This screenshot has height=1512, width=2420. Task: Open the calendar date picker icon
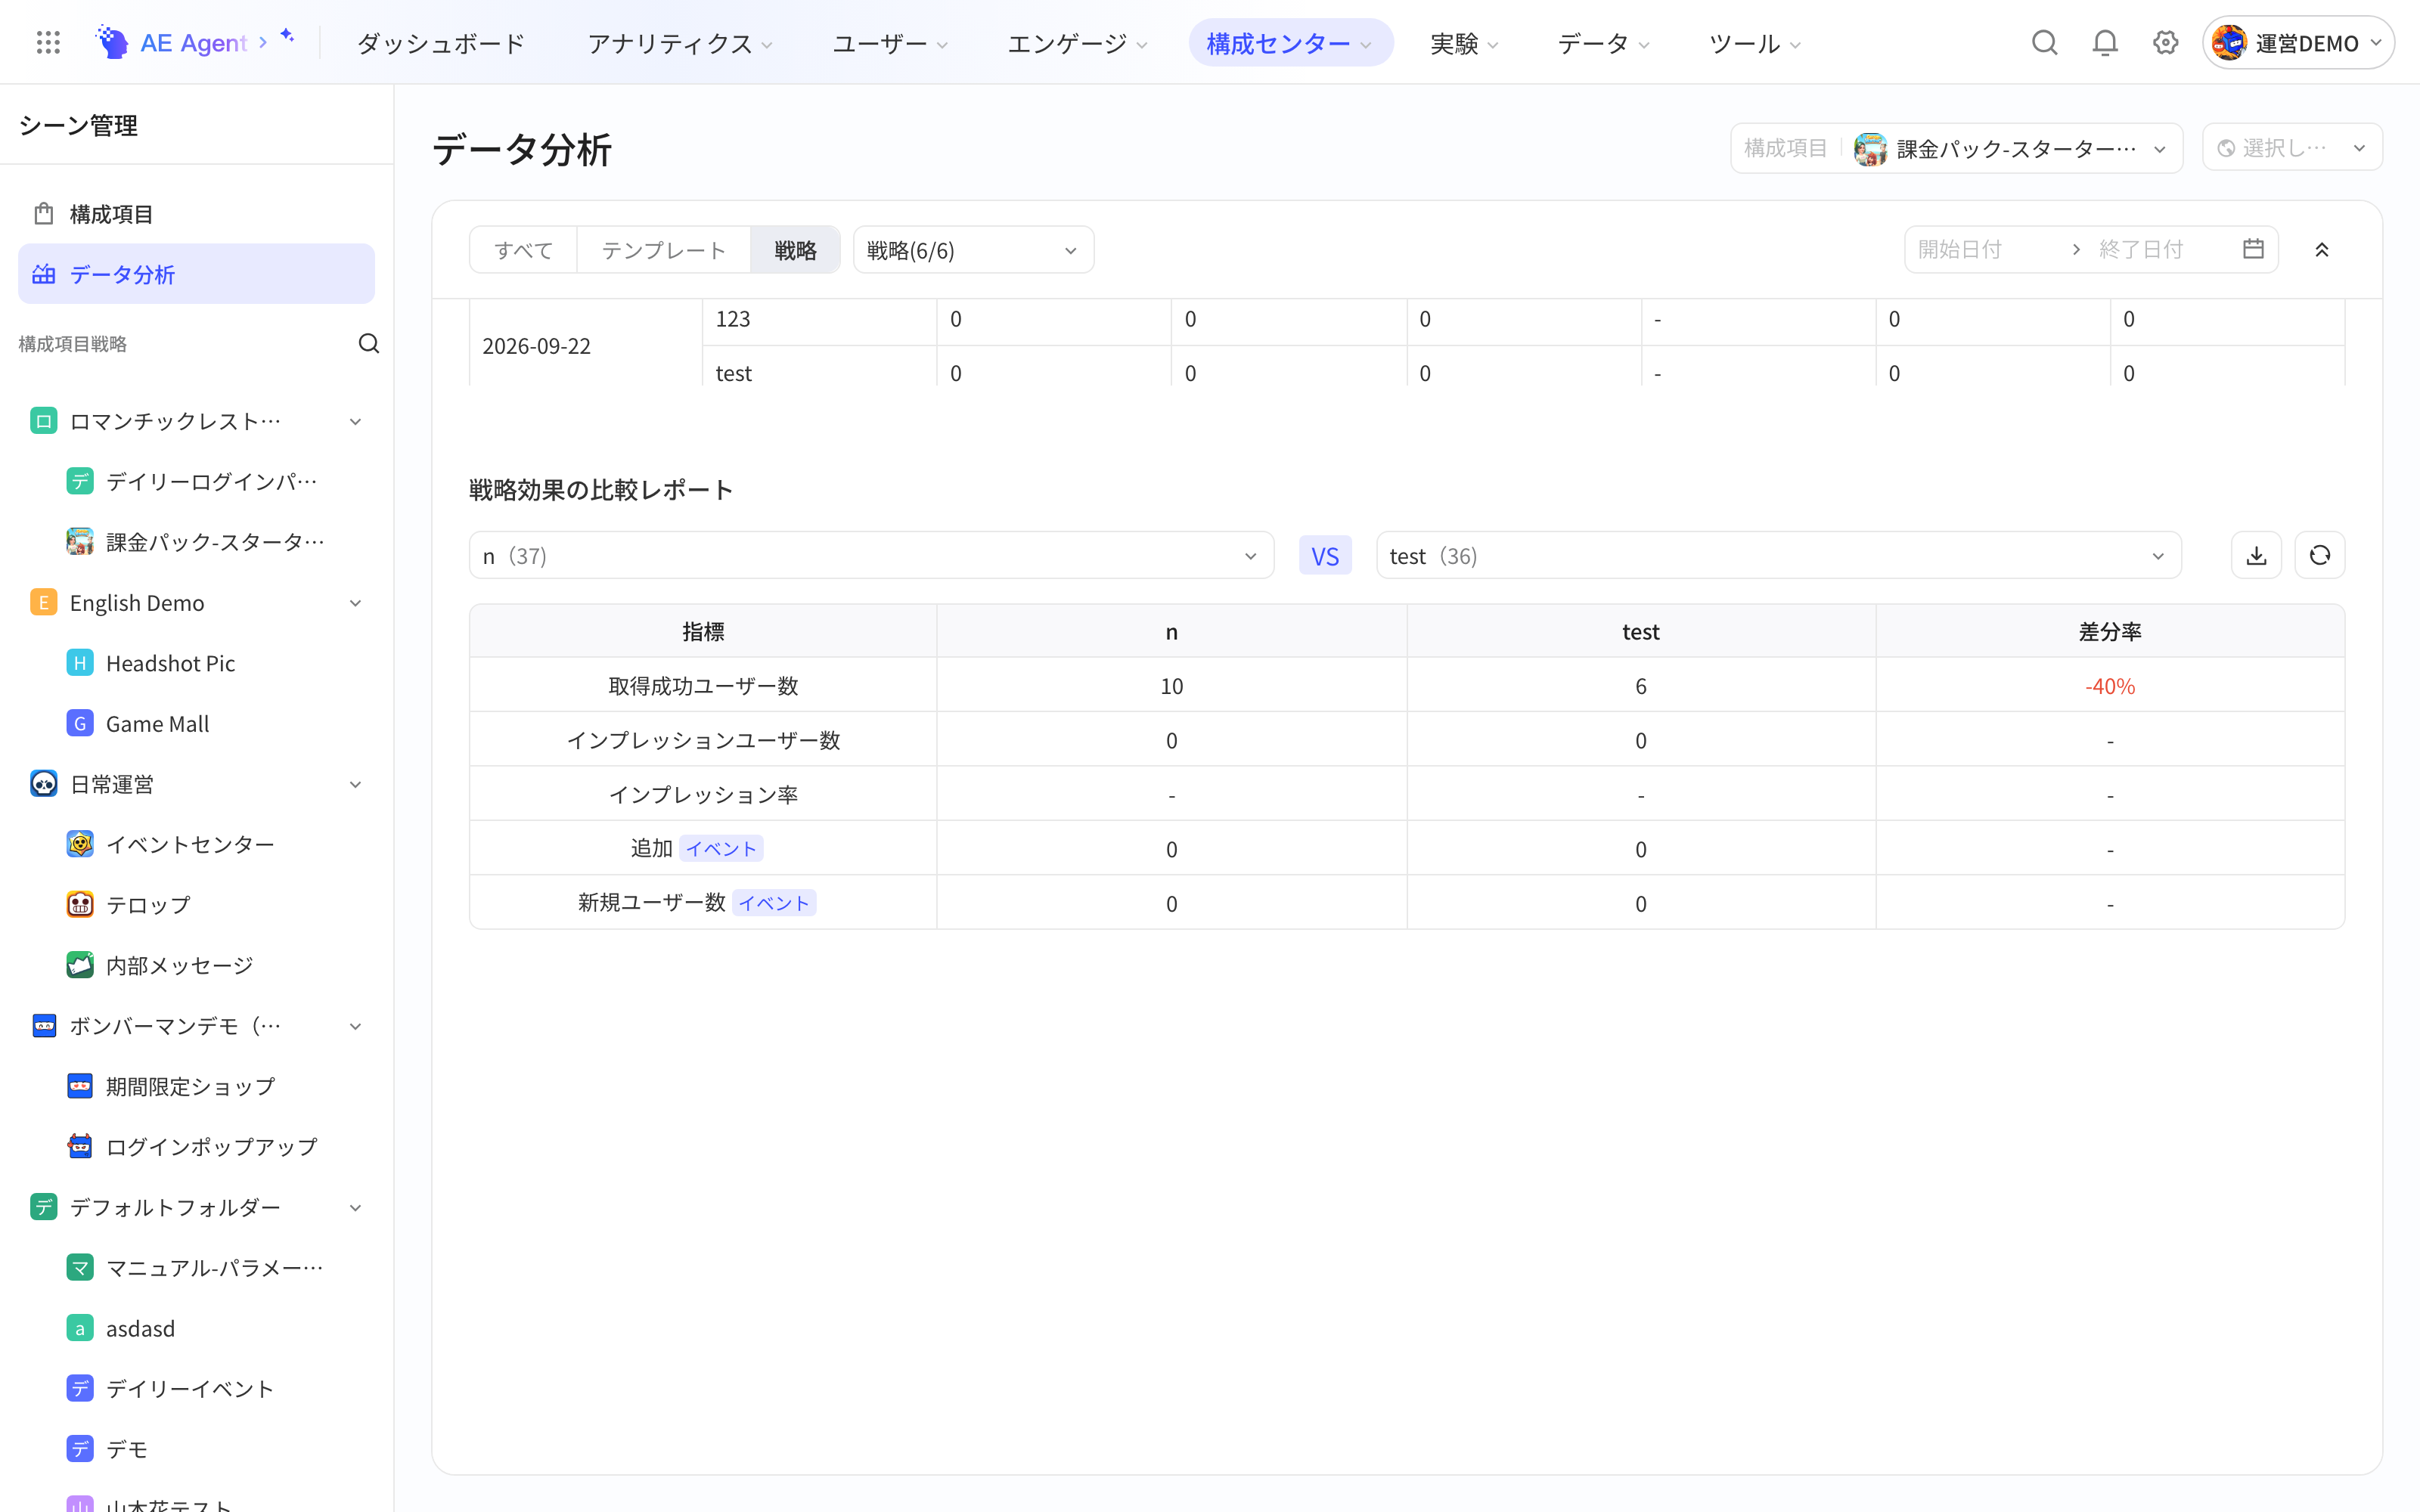[x=2253, y=249]
